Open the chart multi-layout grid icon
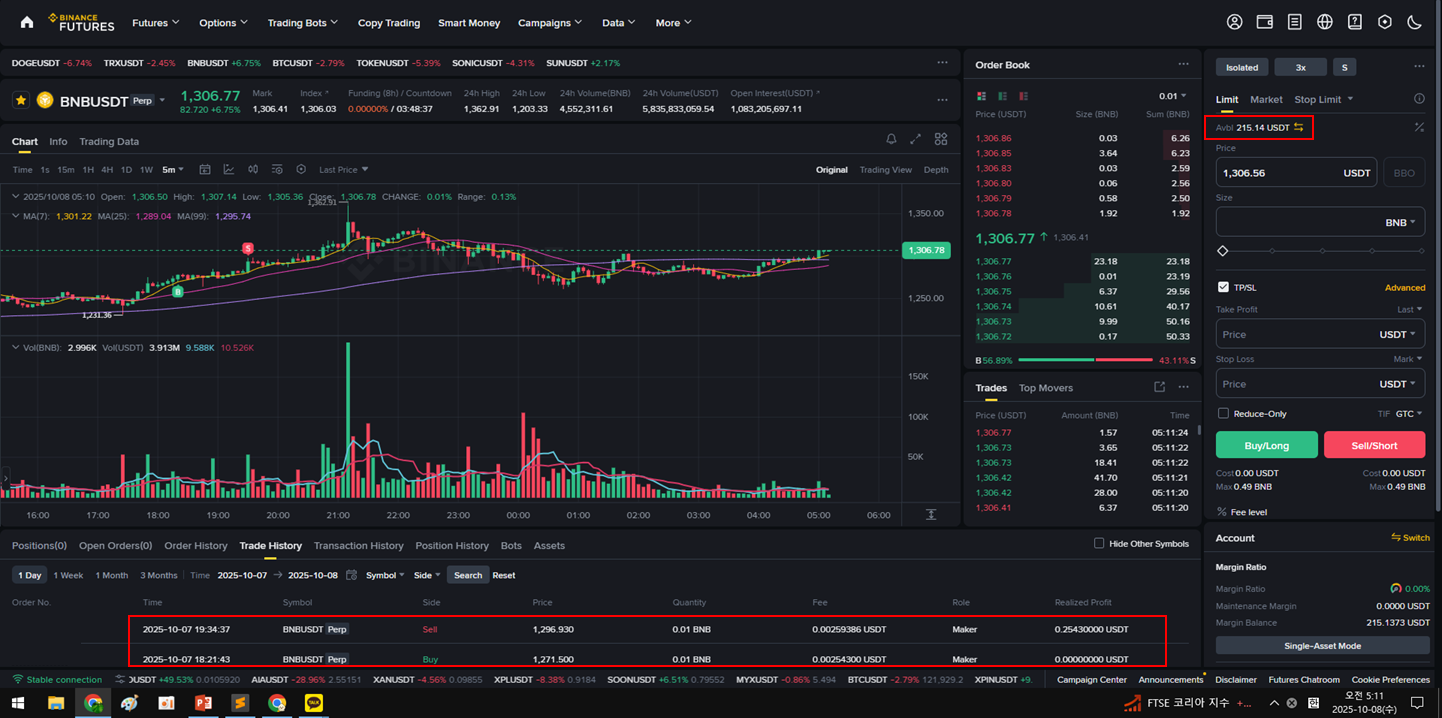This screenshot has height=718, width=1442. click(x=941, y=139)
